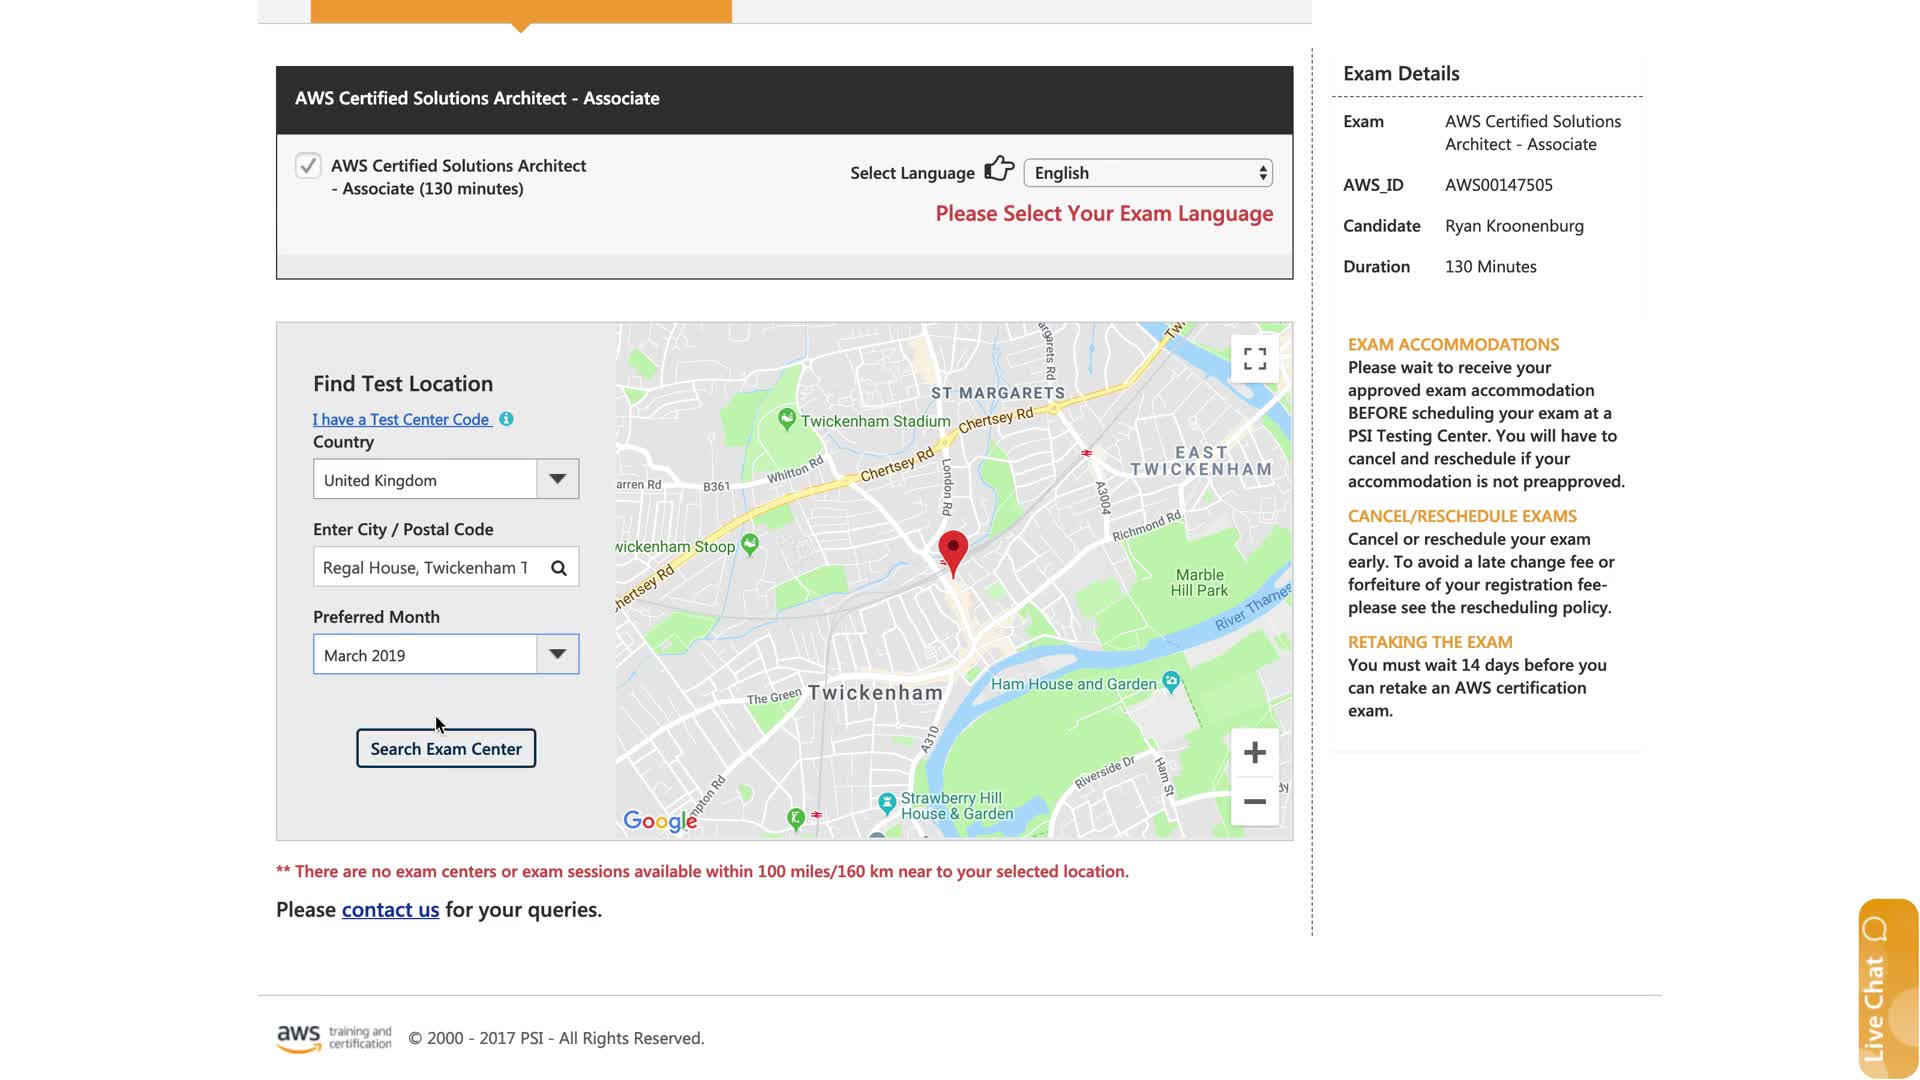Screen dimensions: 1920x1080
Task: Open the Select Language dropdown
Action: pos(1147,173)
